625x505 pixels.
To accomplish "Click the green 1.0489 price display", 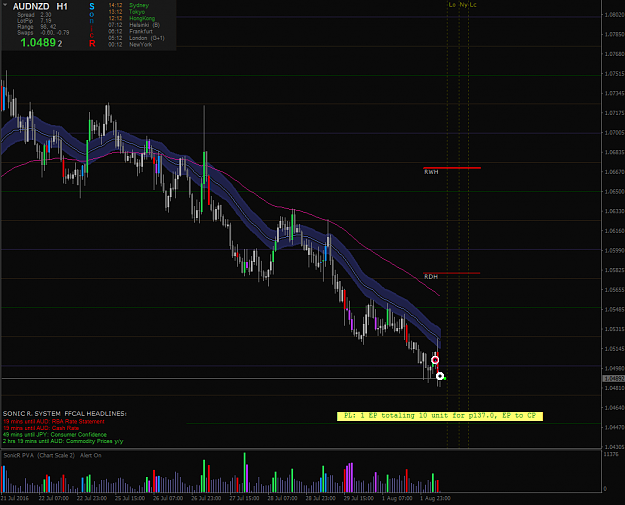I will pyautogui.click(x=38, y=43).
